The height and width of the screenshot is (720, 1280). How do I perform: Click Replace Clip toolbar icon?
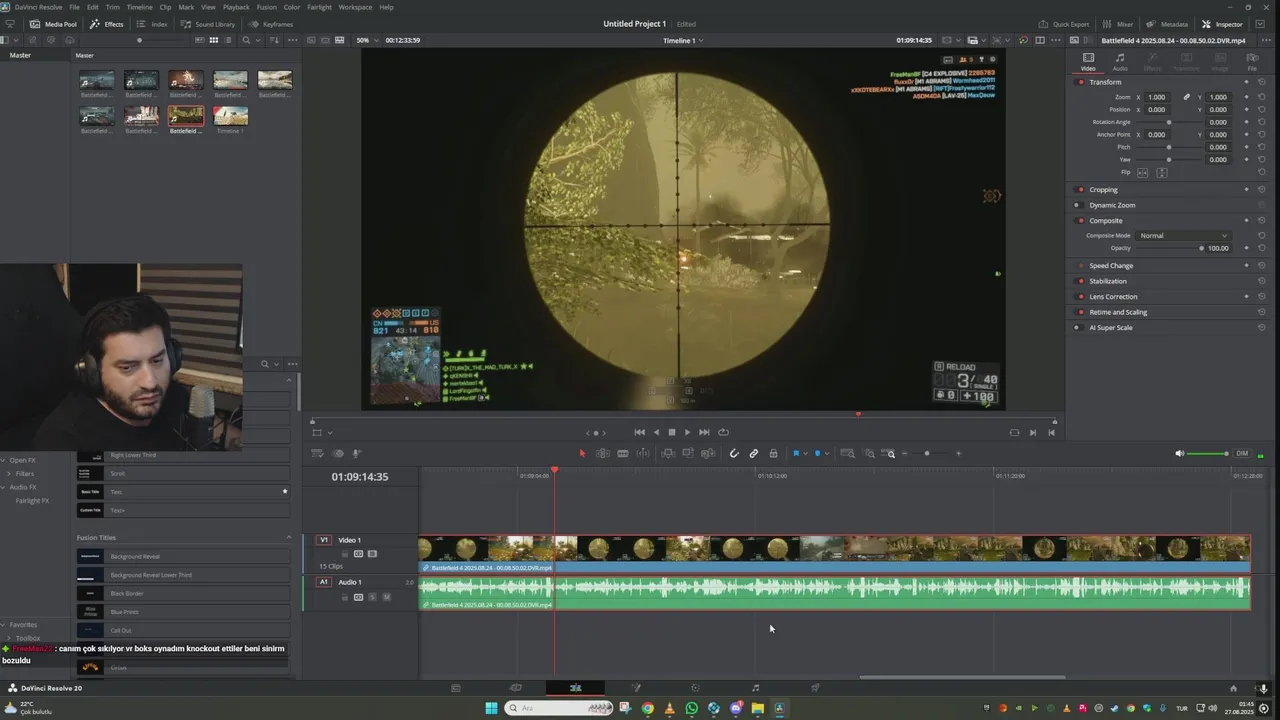[708, 453]
